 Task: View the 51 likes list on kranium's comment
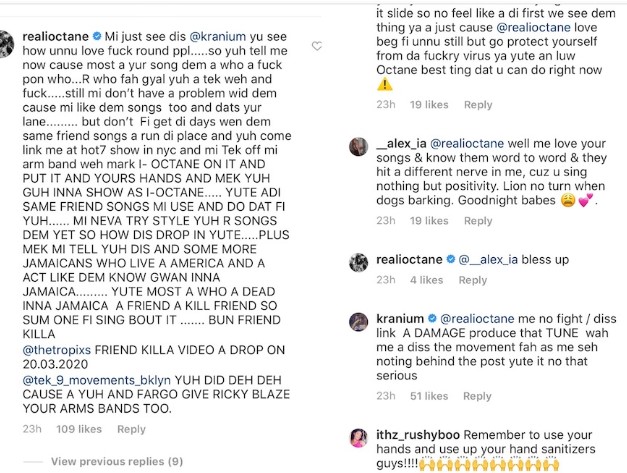click(x=431, y=396)
